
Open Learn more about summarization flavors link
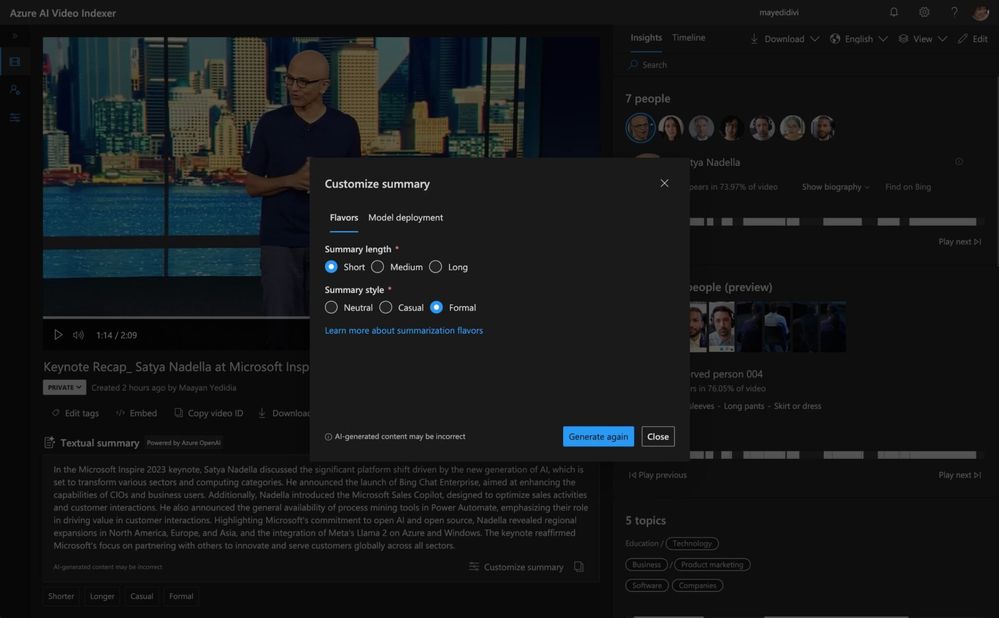pos(404,331)
